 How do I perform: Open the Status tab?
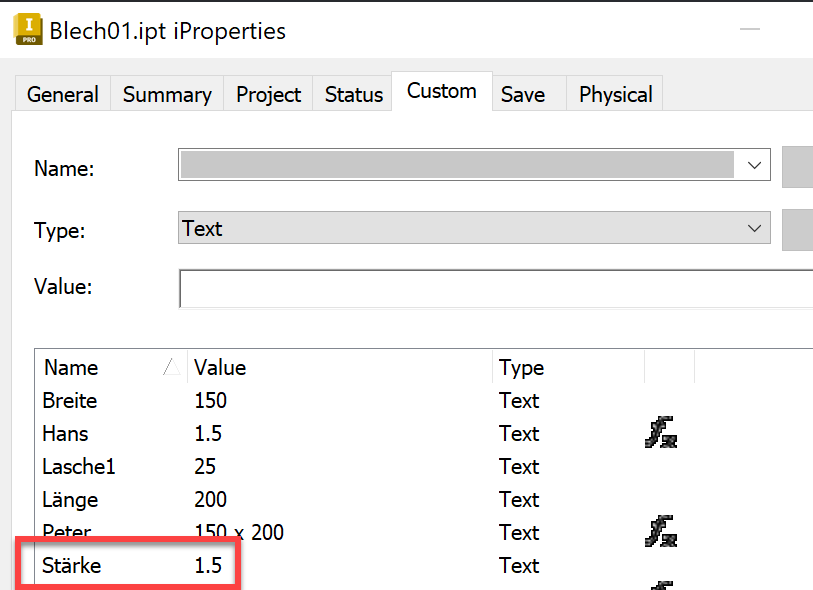[x=352, y=94]
